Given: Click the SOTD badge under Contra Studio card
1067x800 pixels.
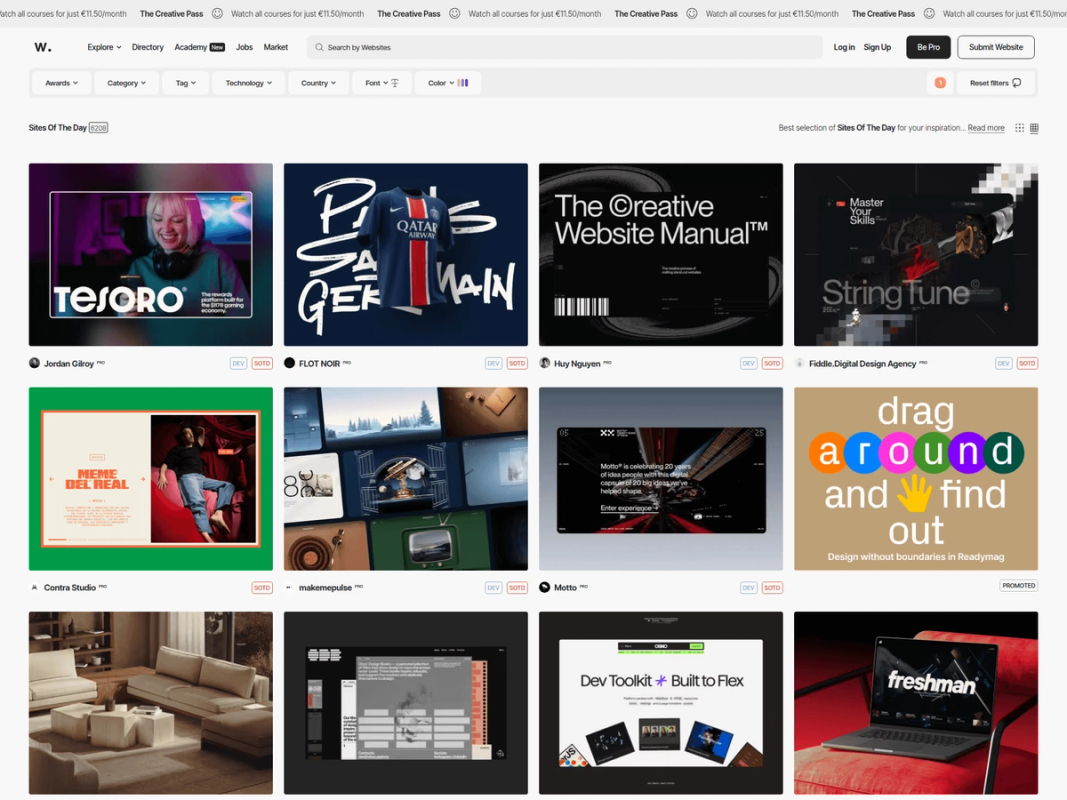Looking at the screenshot, I should [x=262, y=587].
